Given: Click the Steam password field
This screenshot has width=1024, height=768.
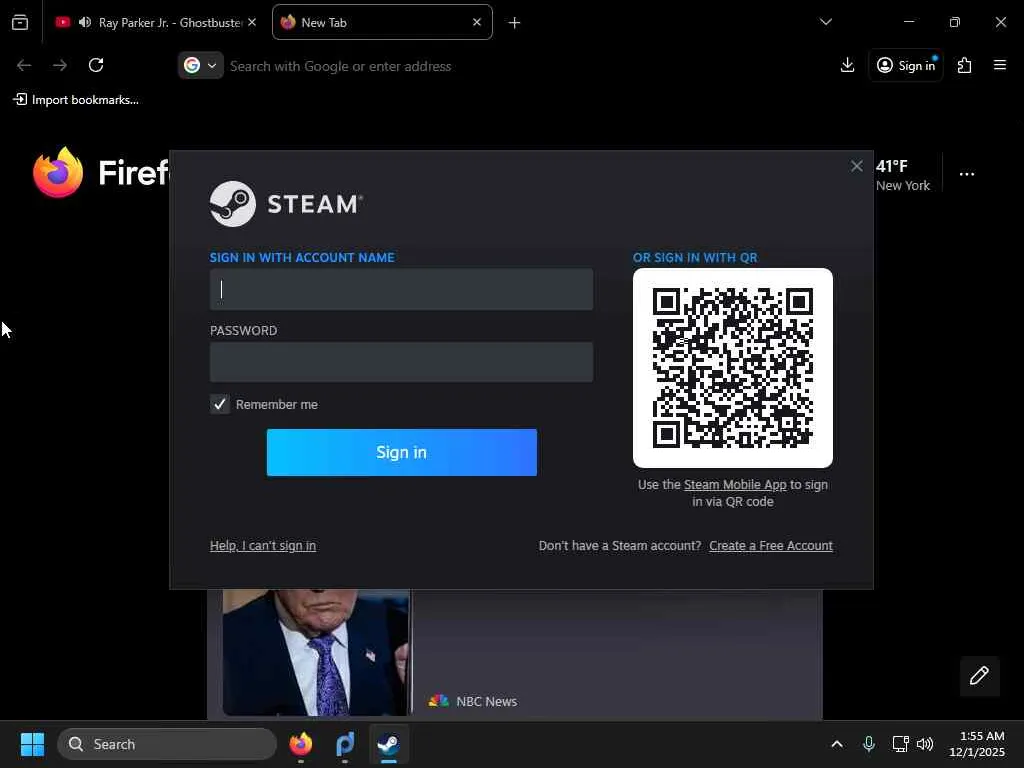Looking at the screenshot, I should tap(401, 362).
